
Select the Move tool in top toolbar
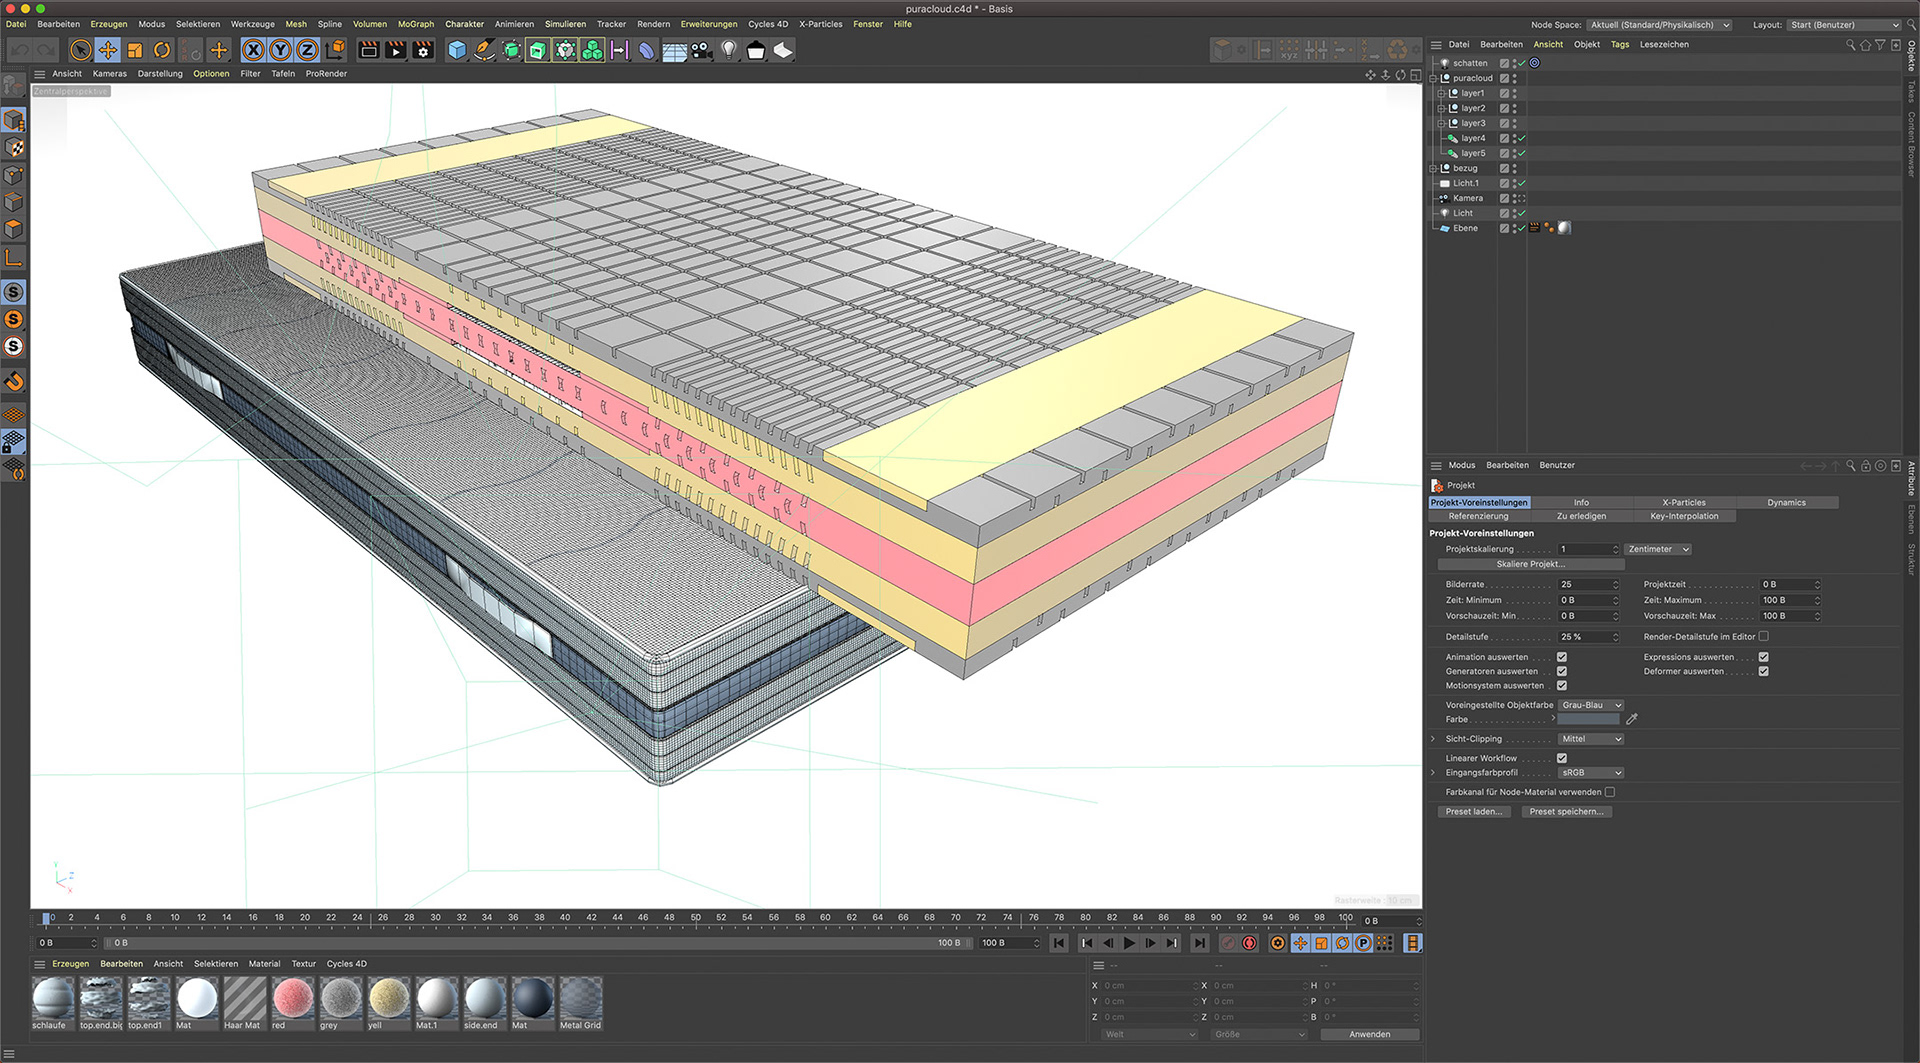pos(108,50)
